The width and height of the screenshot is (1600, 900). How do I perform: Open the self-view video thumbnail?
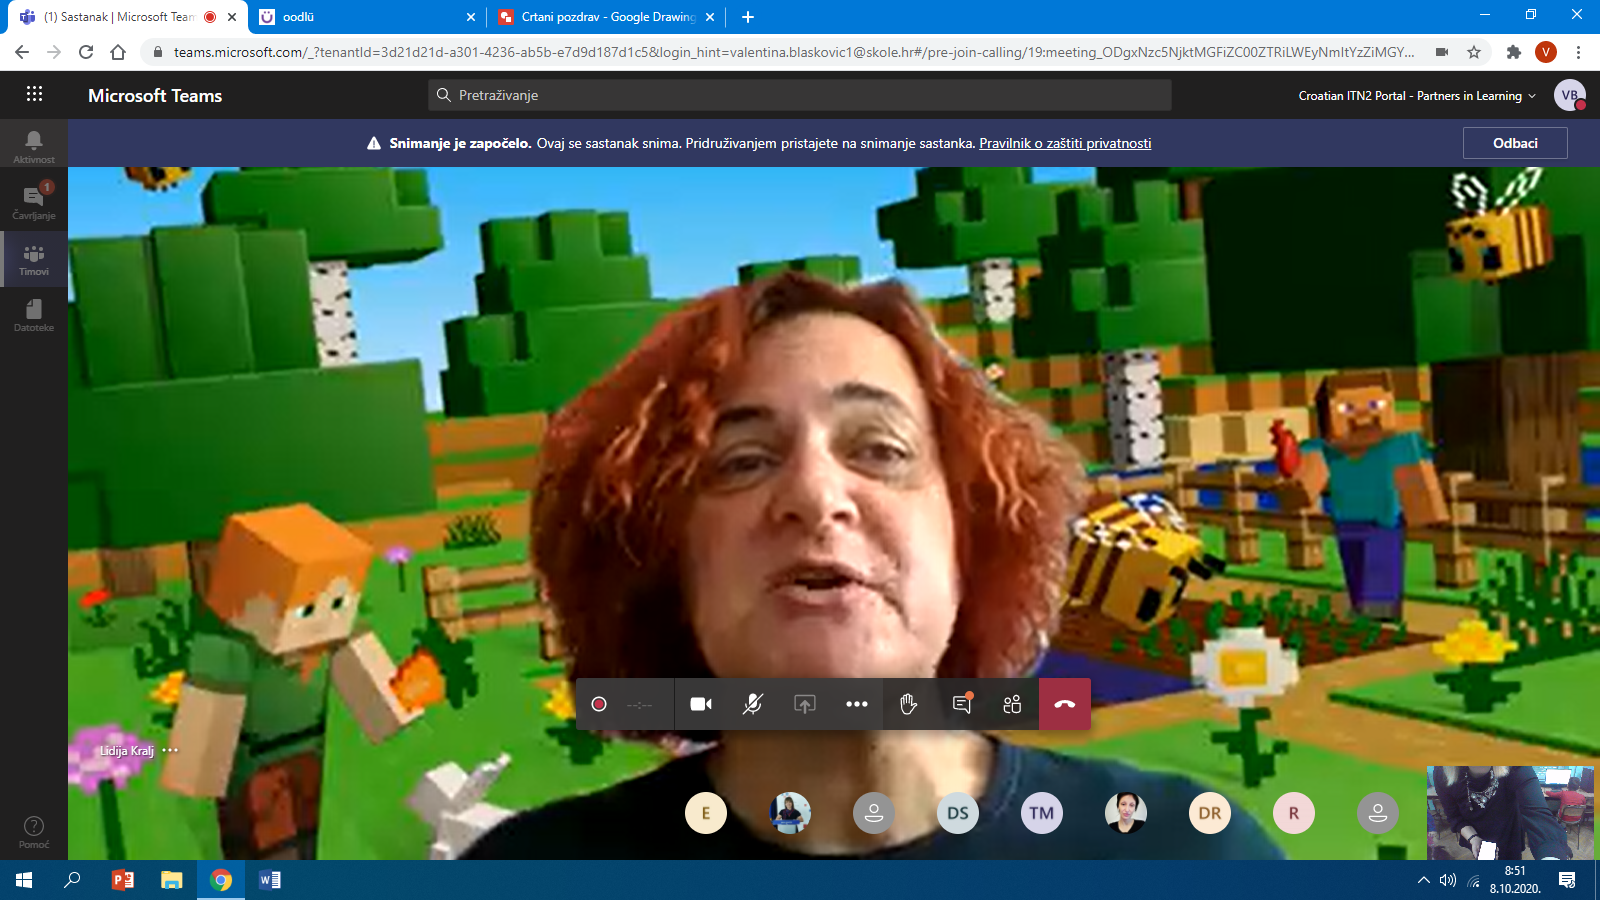(x=1510, y=813)
